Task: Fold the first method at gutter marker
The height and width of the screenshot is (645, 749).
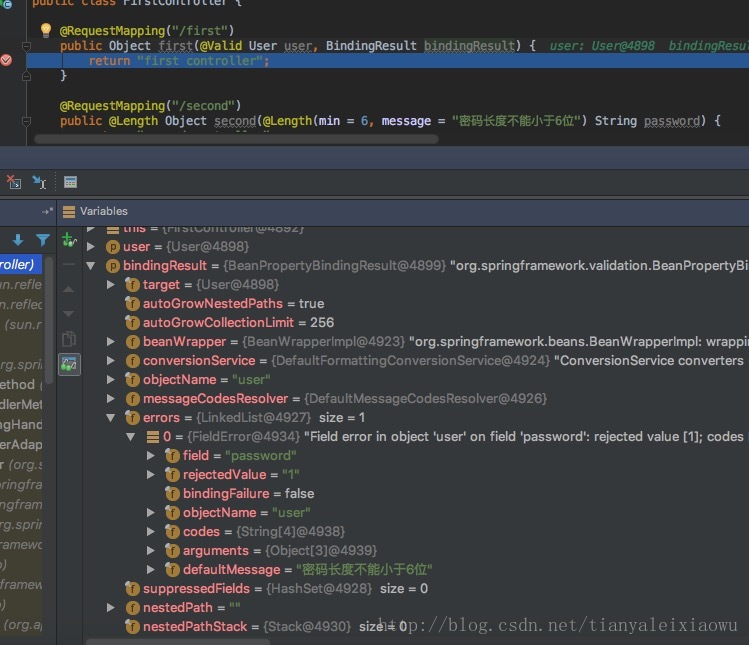Action: [26, 46]
